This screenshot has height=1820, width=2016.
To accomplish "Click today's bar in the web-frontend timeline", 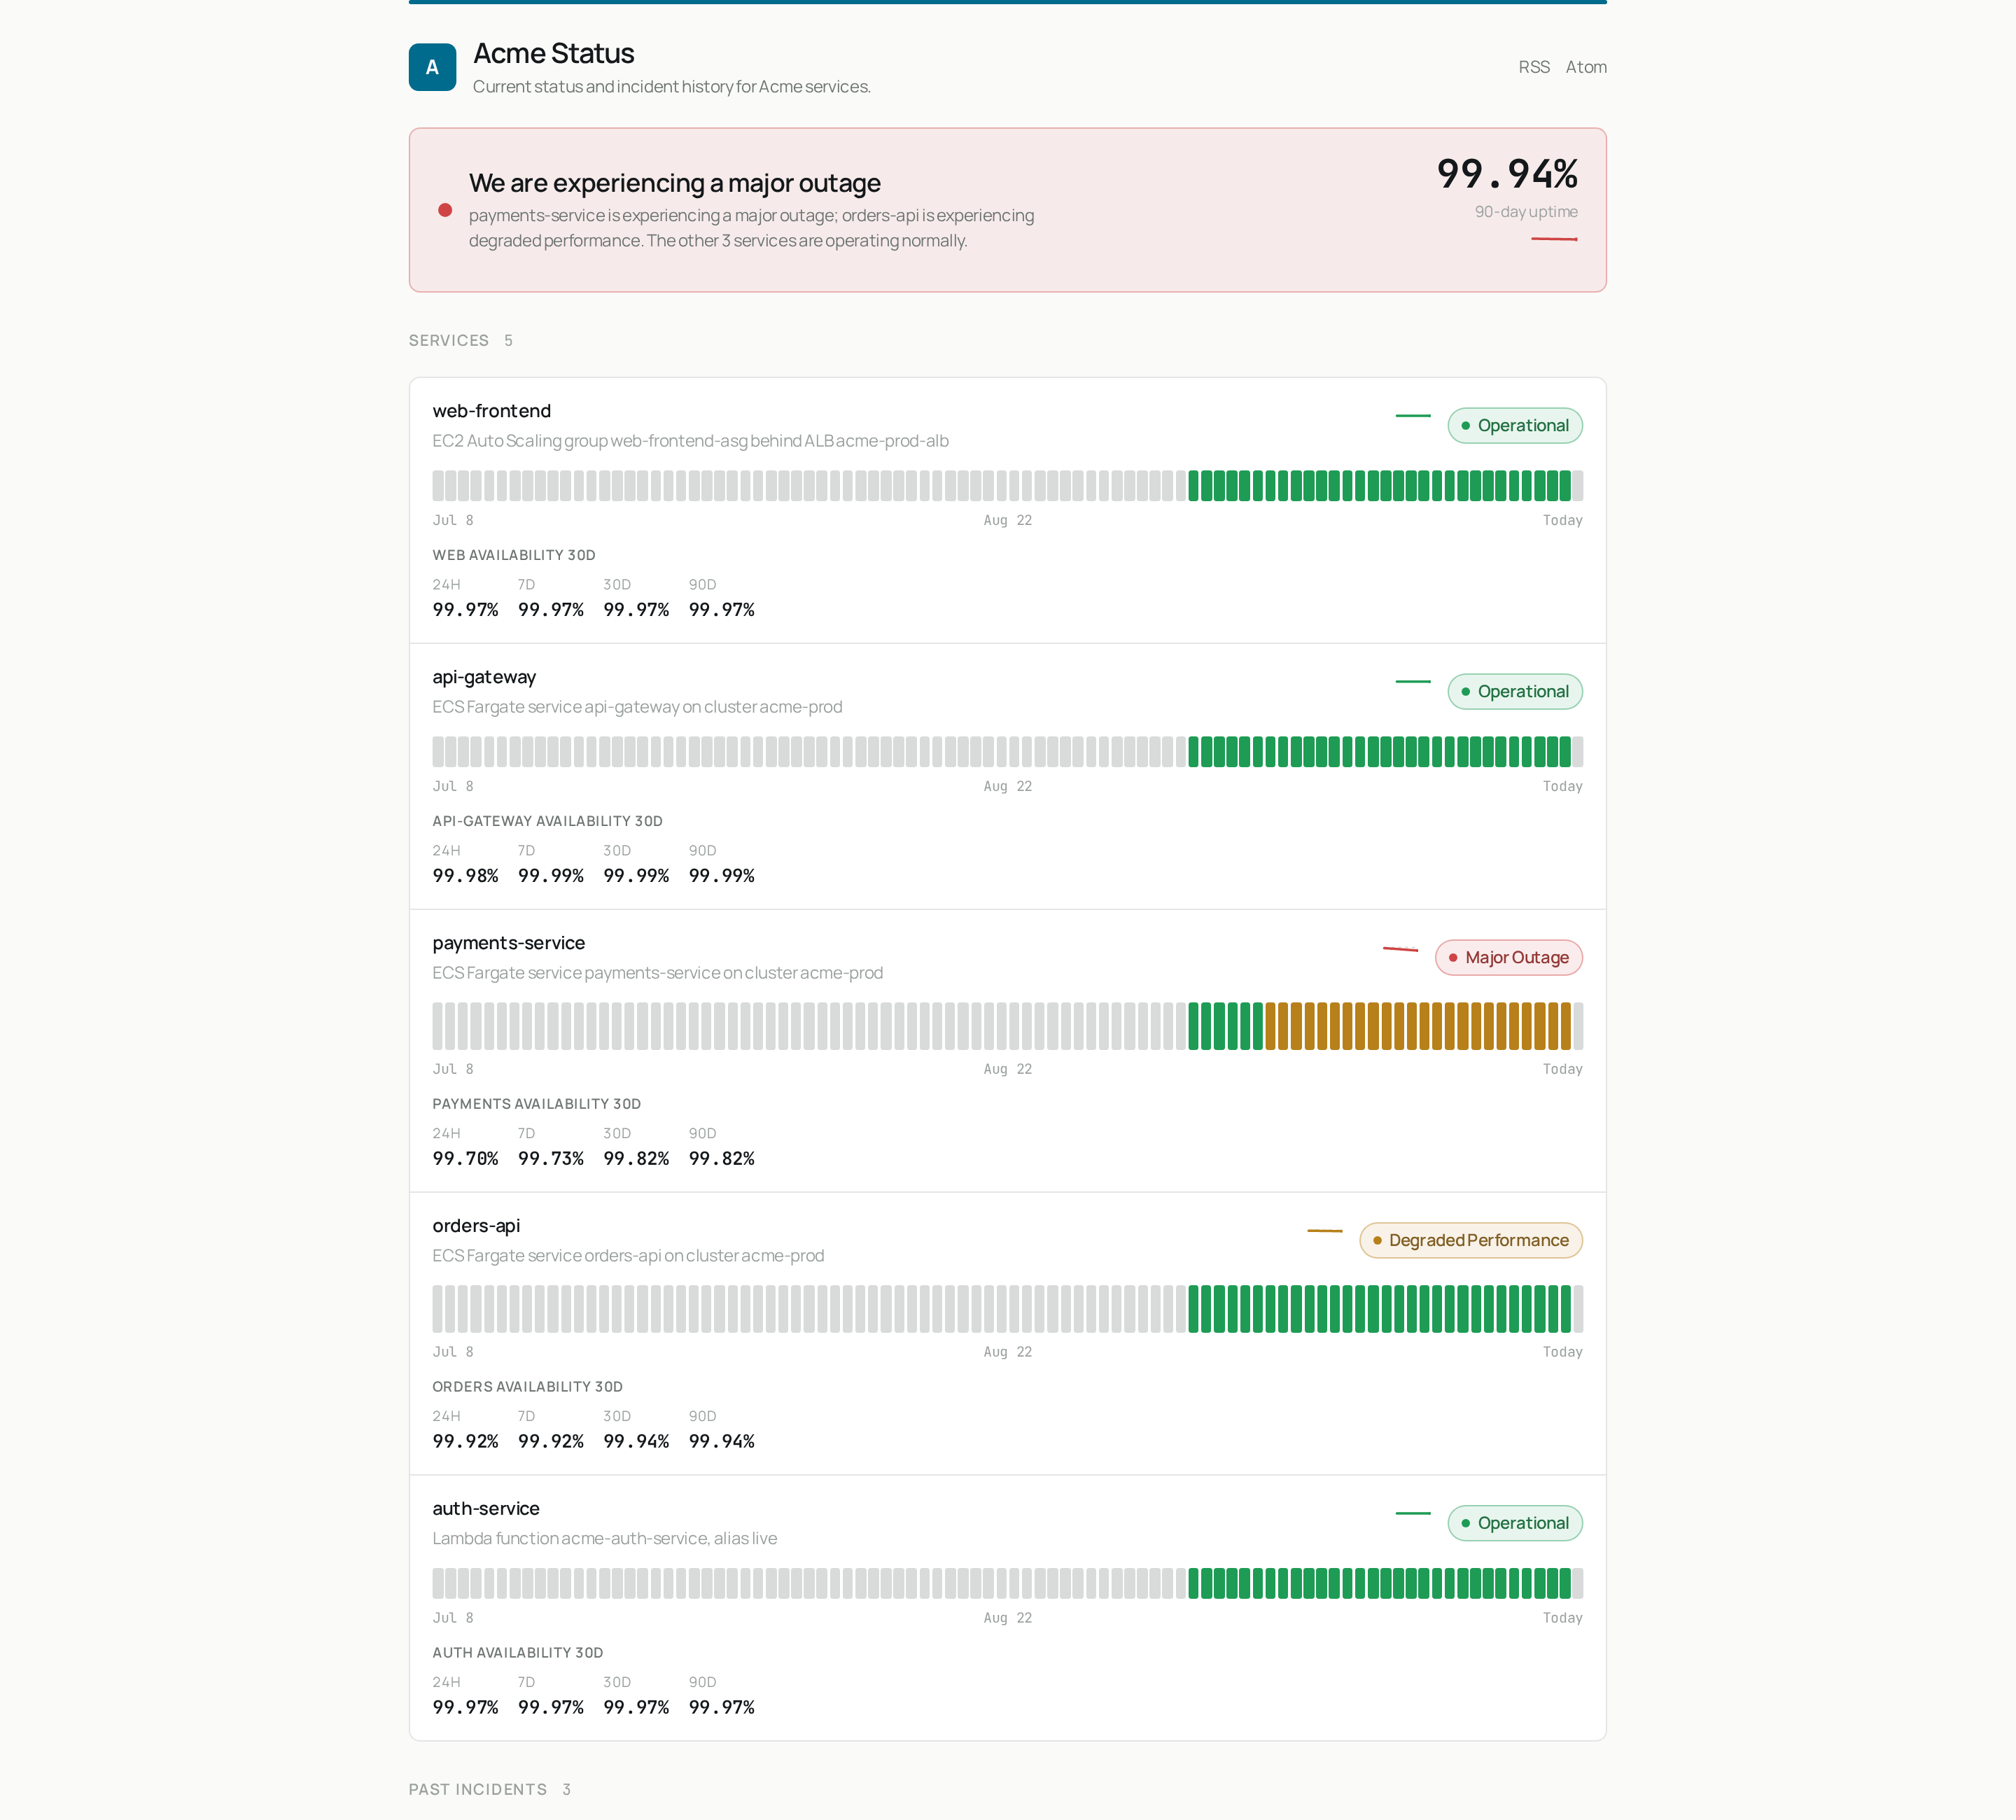I will coord(1577,486).
